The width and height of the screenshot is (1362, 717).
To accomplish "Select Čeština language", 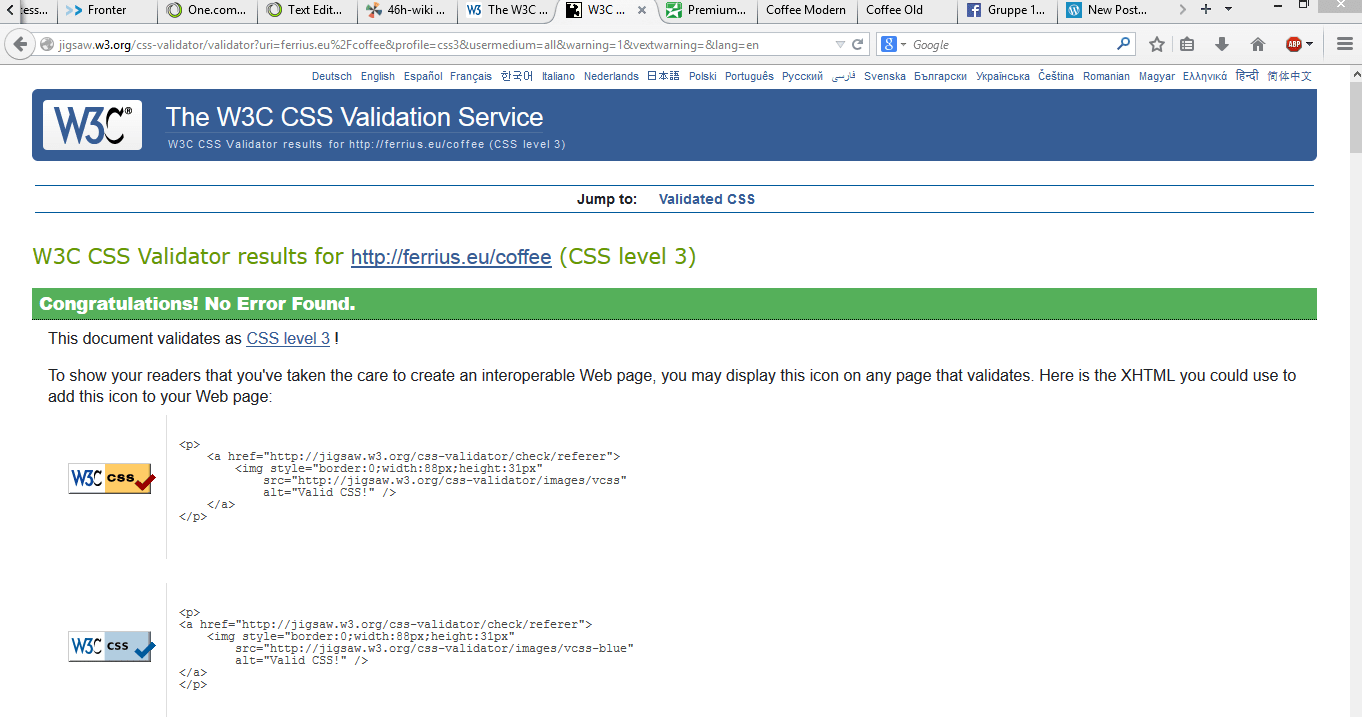I will point(1056,76).
